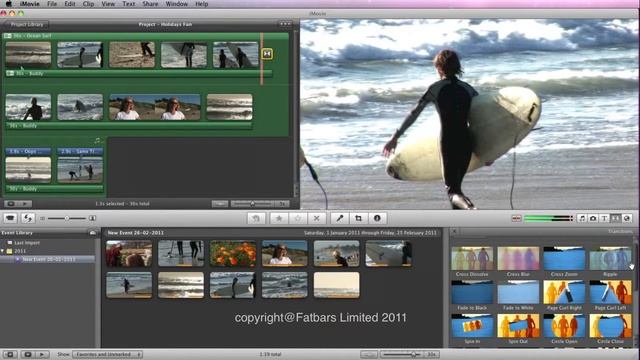Choose the Cross Blur transition
640x360 pixels.
pos(518,262)
